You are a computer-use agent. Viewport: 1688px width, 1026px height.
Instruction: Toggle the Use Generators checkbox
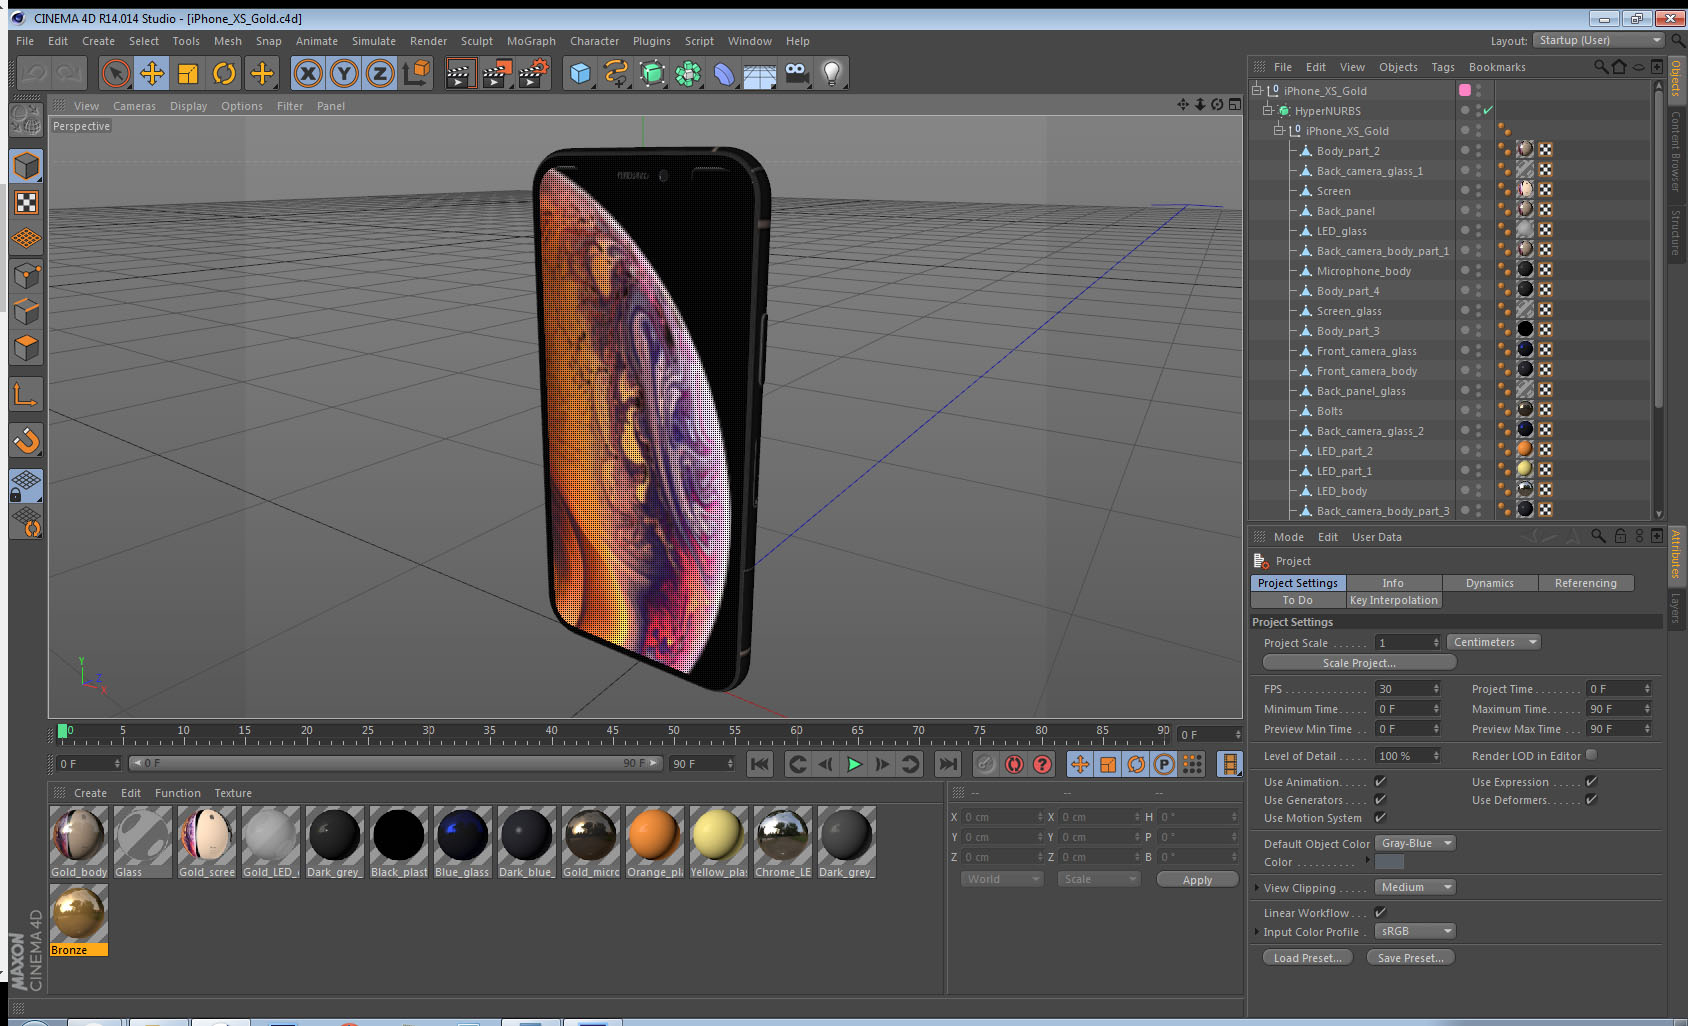(x=1380, y=799)
